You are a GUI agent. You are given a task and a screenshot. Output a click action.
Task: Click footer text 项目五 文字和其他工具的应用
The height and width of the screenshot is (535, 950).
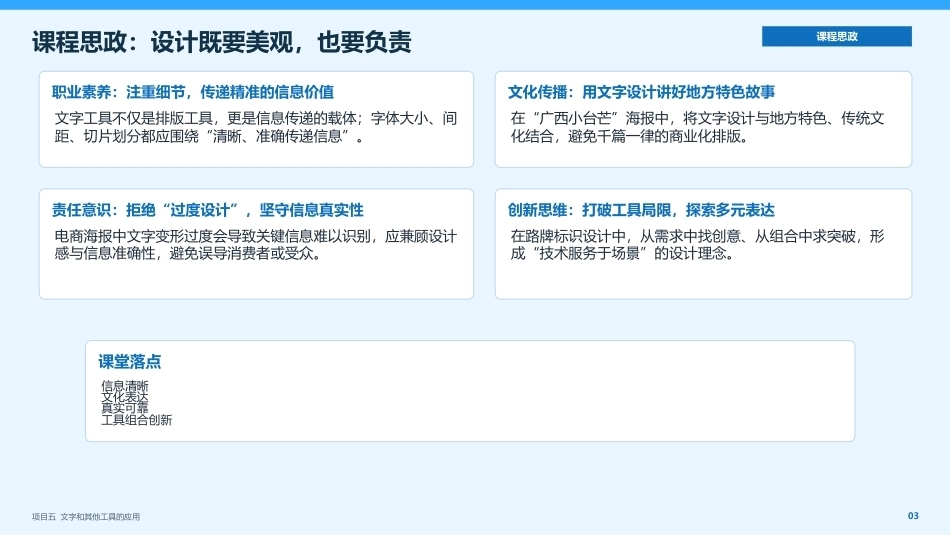point(86,517)
